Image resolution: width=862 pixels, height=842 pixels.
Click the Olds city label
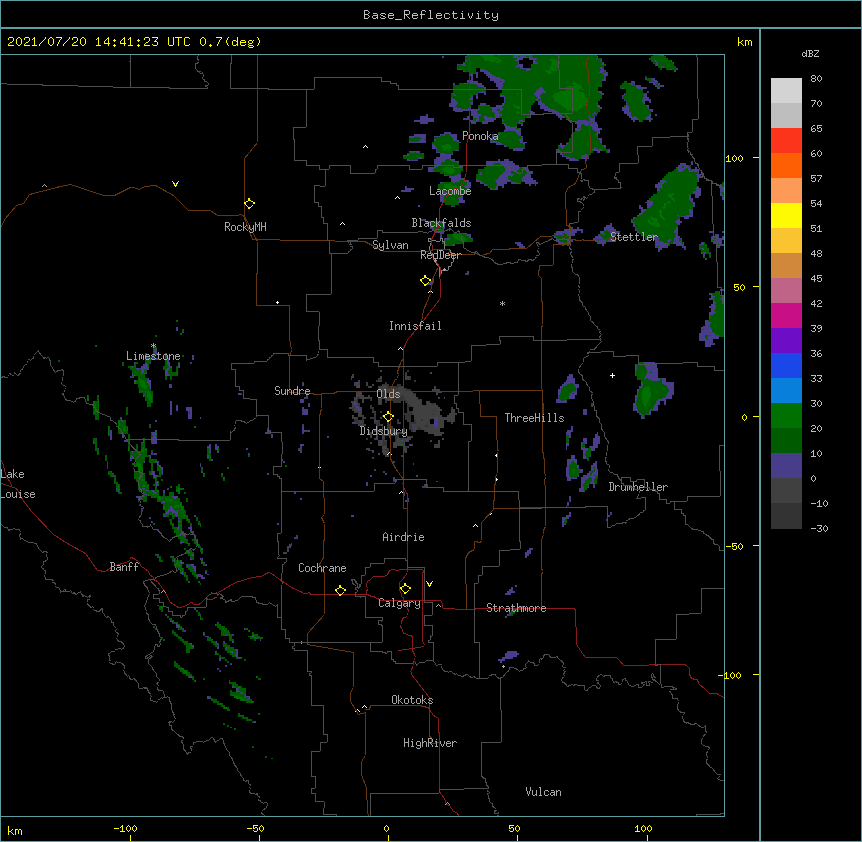click(x=388, y=394)
